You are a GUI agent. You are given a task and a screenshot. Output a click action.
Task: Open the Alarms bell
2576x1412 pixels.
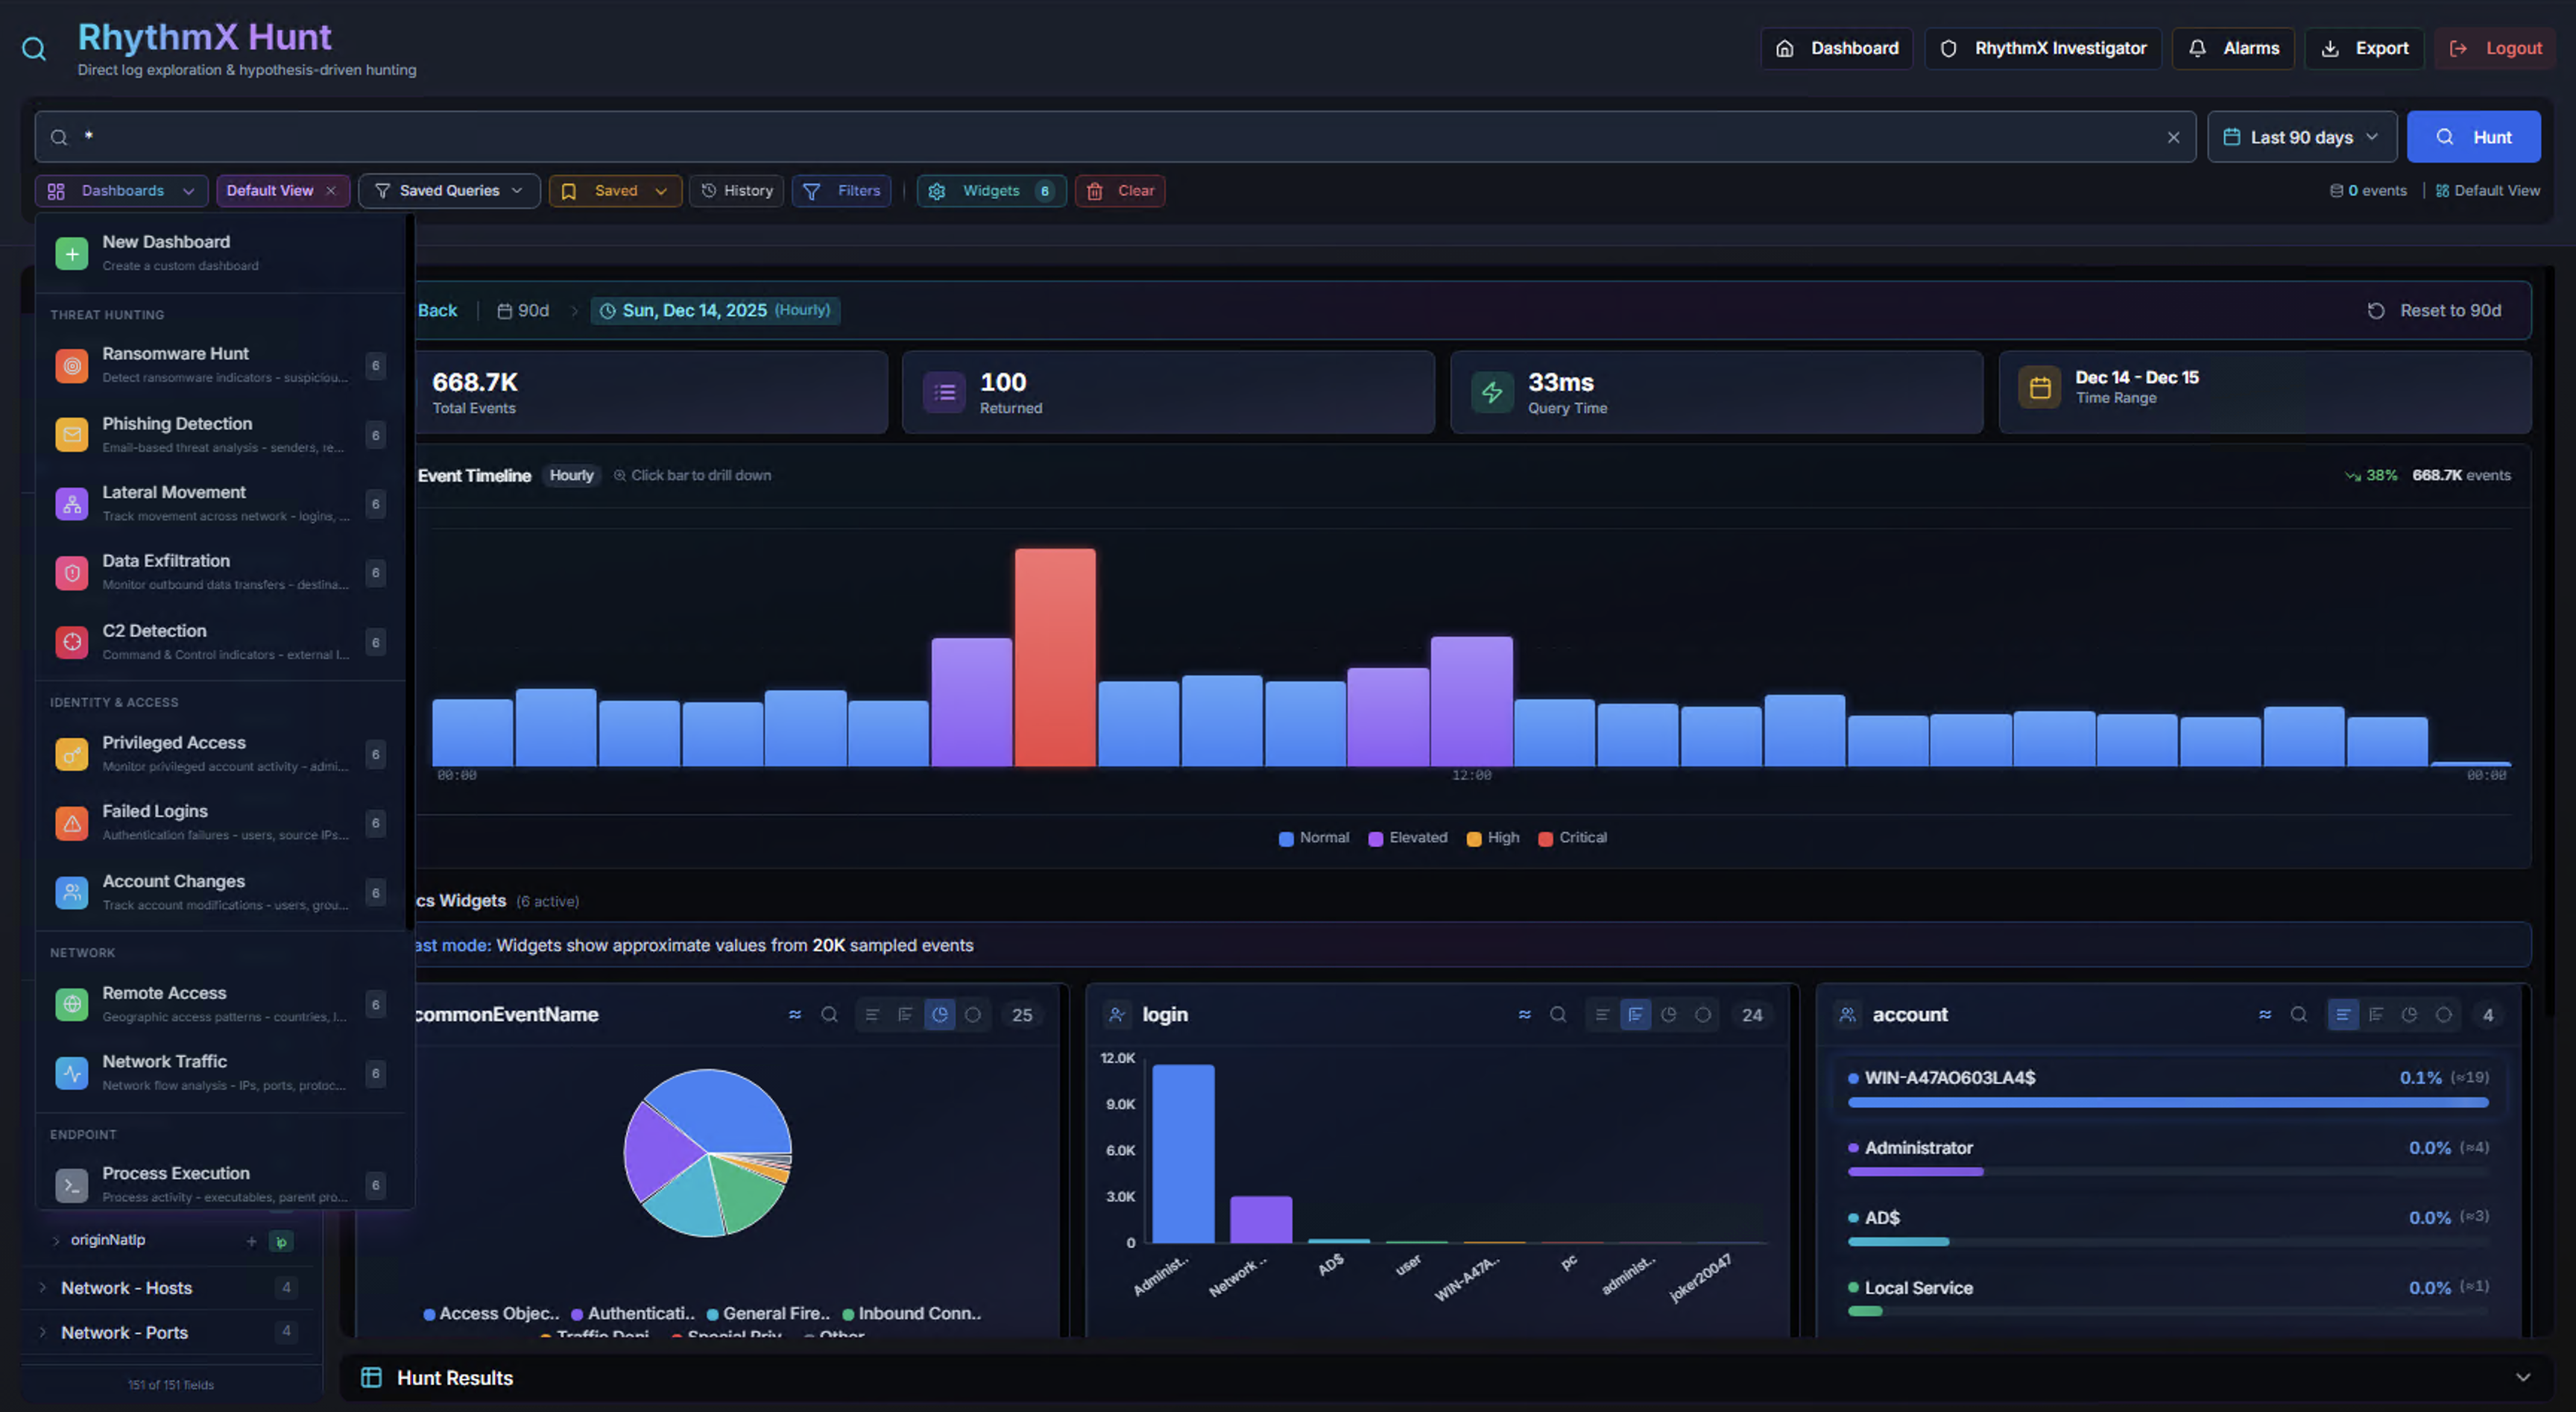(x=2198, y=48)
